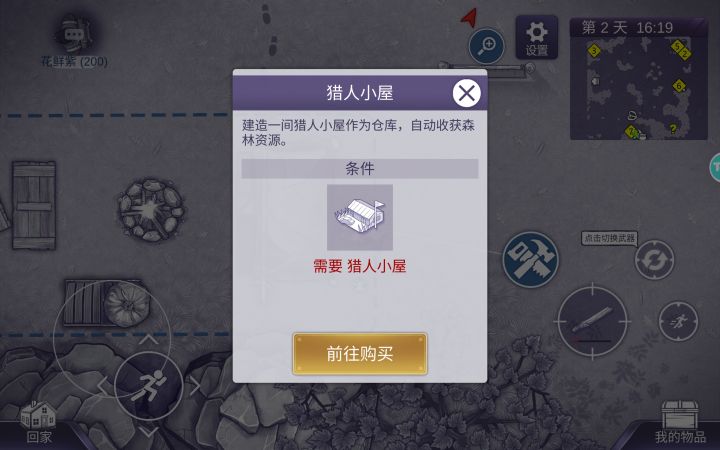The image size is (720, 450).
Task: Tap the joystick right chevron
Action: [195, 386]
